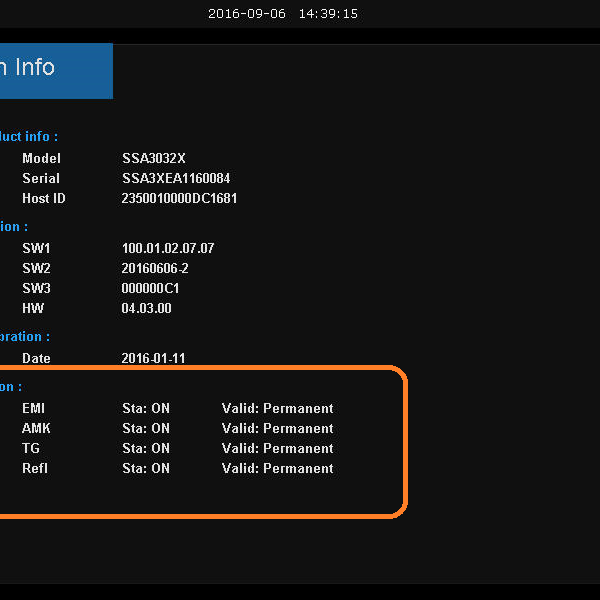600x600 pixels.
Task: Select the Product info section header
Action: (28, 136)
